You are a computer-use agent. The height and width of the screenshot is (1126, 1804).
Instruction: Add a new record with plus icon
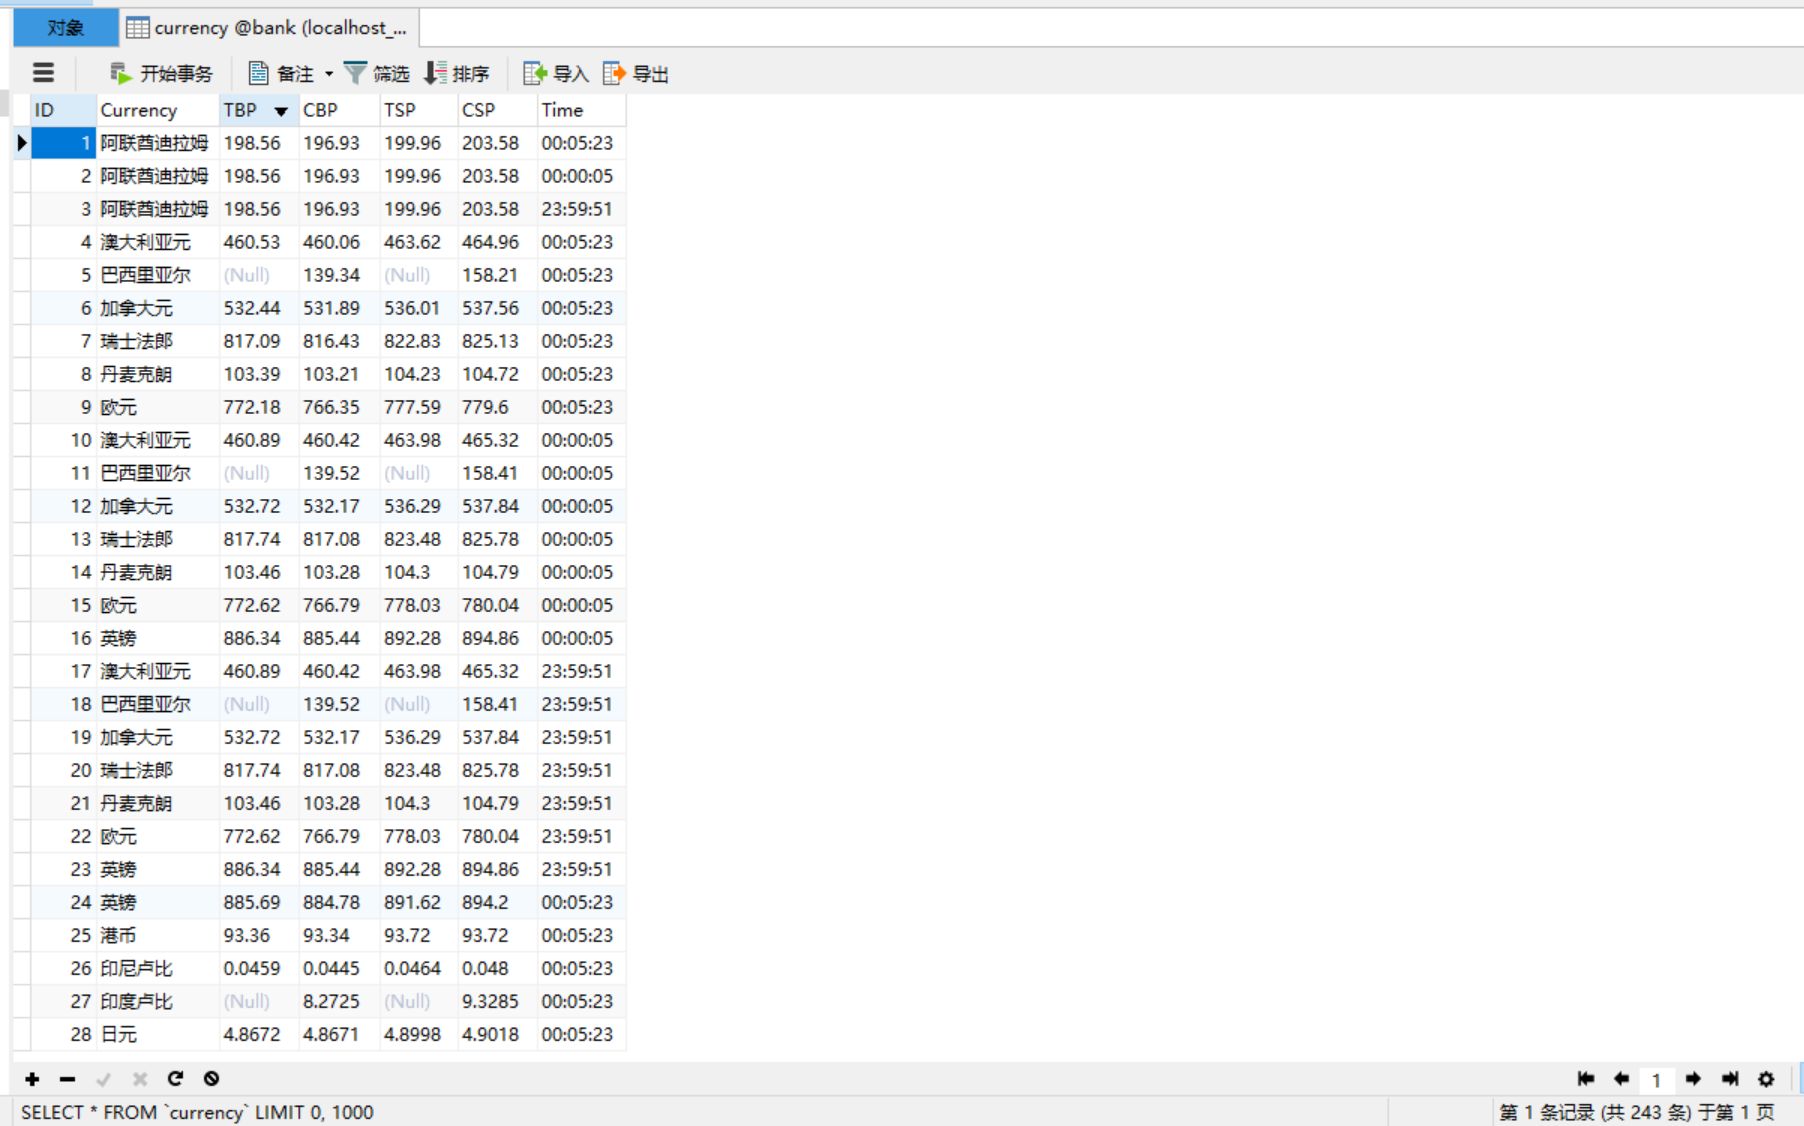pos(32,1078)
